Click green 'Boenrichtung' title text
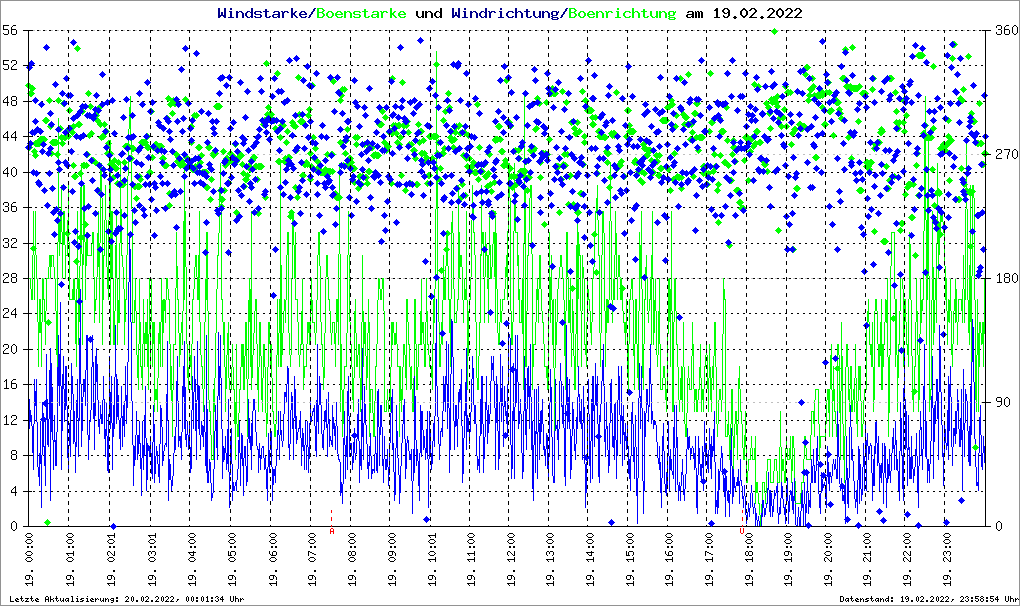Screen dimensions: 1020x606 point(622,13)
